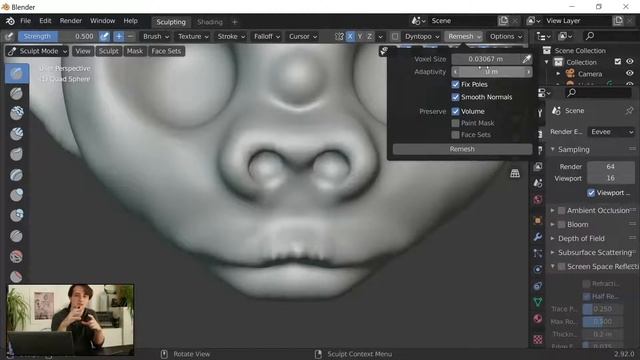This screenshot has height=360, width=640.
Task: Click the Blender logo menu icon
Action: (x=10, y=21)
